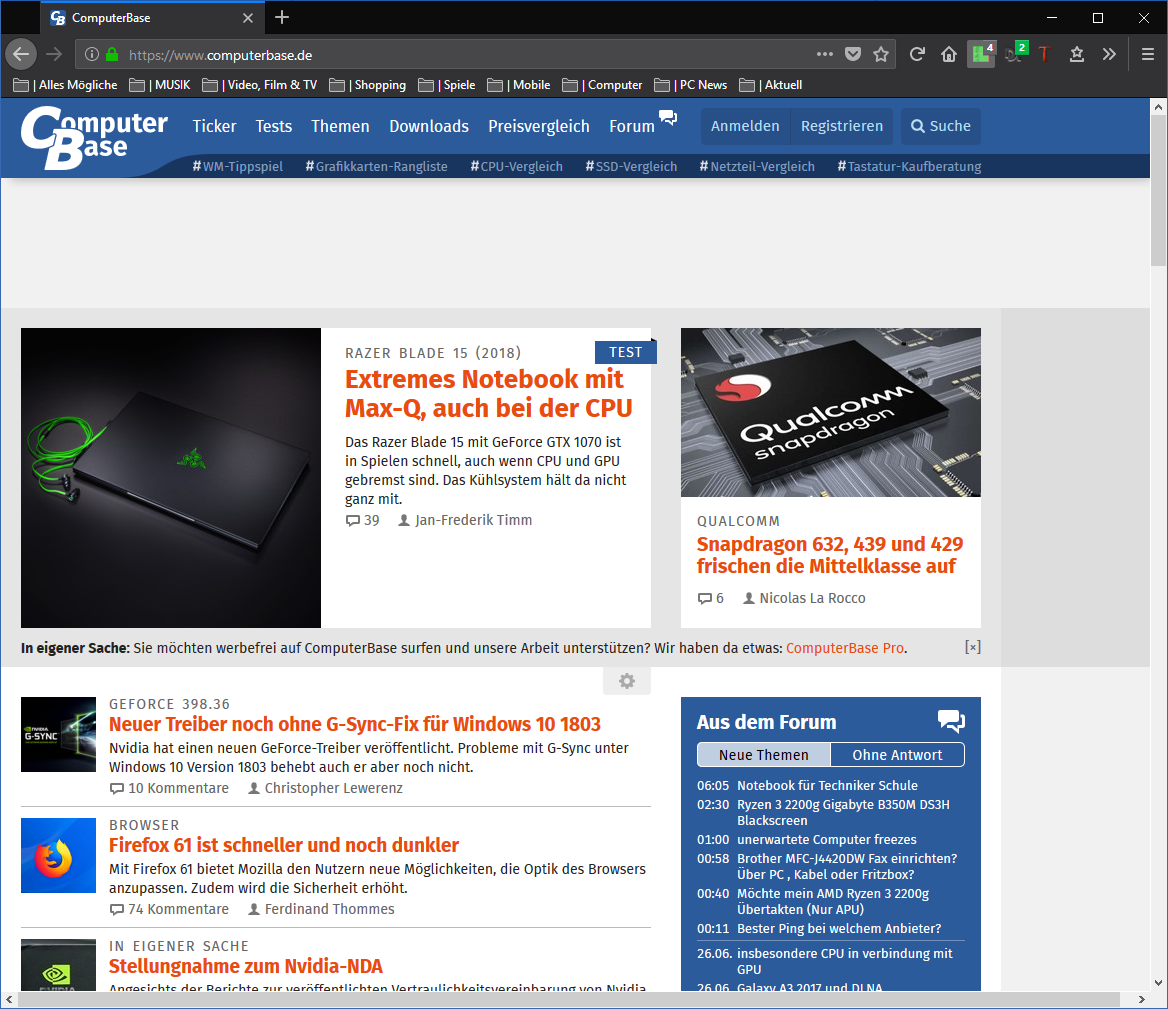
Task: Open Shopping bookmarks folder
Action: click(368, 85)
